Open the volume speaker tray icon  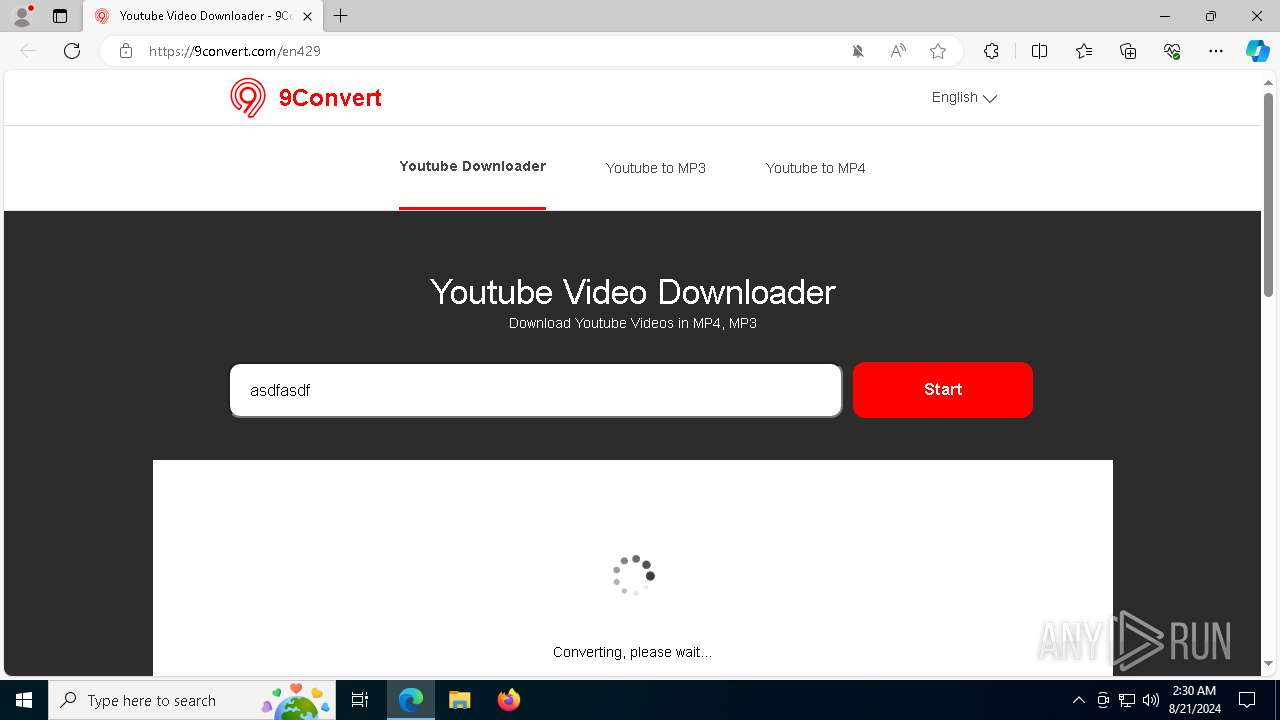[1151, 700]
